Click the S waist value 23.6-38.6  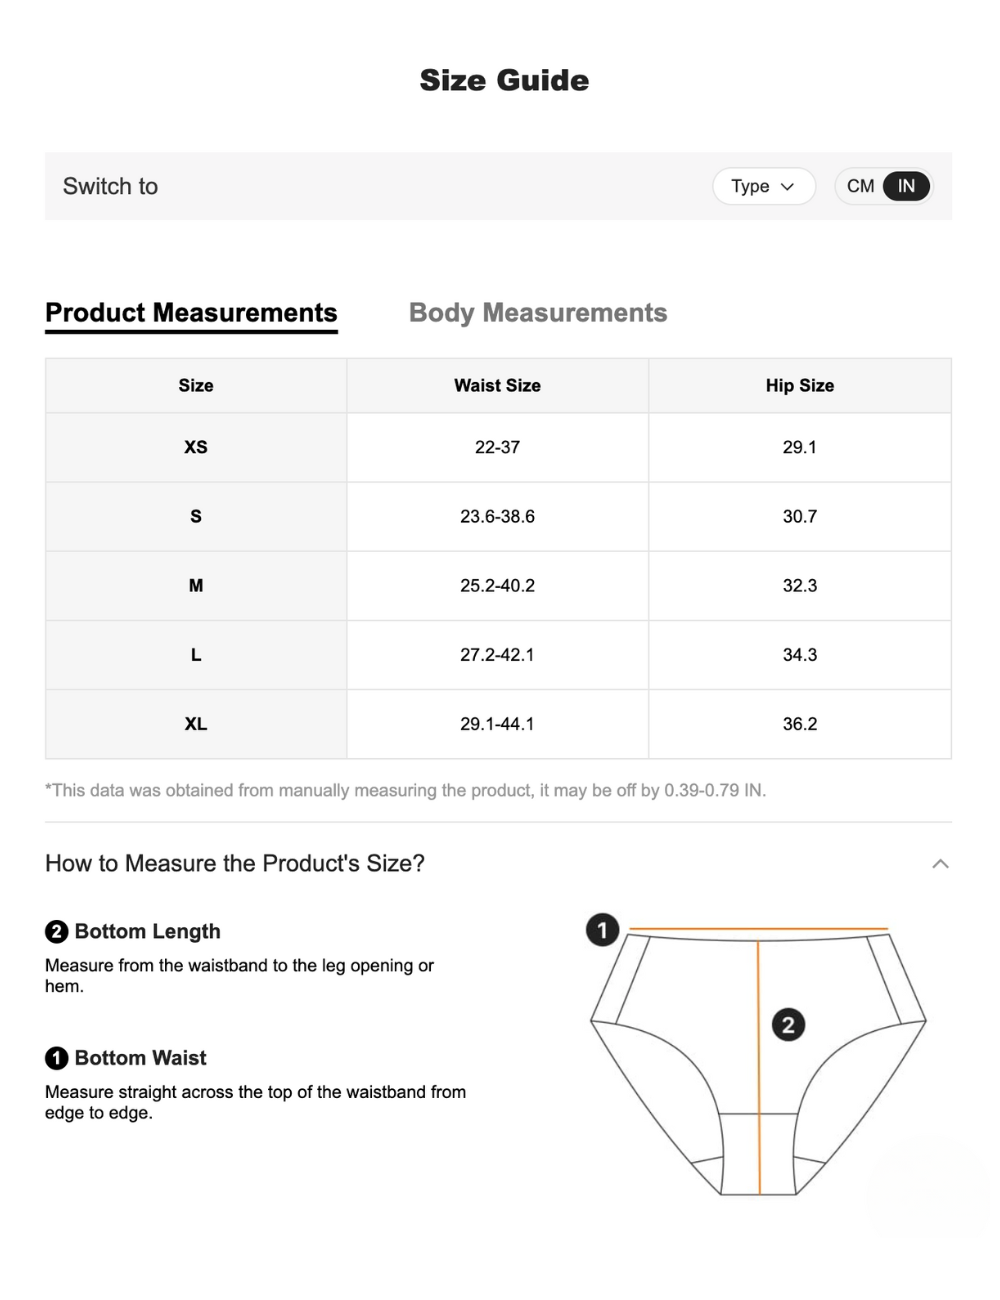point(497,517)
